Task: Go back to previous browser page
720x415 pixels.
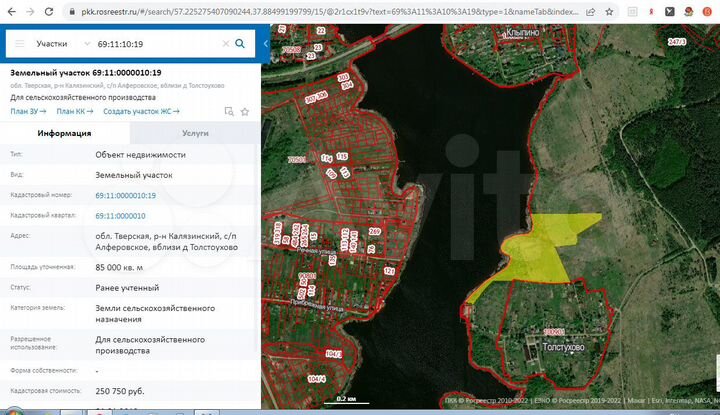Action: (x=10, y=11)
